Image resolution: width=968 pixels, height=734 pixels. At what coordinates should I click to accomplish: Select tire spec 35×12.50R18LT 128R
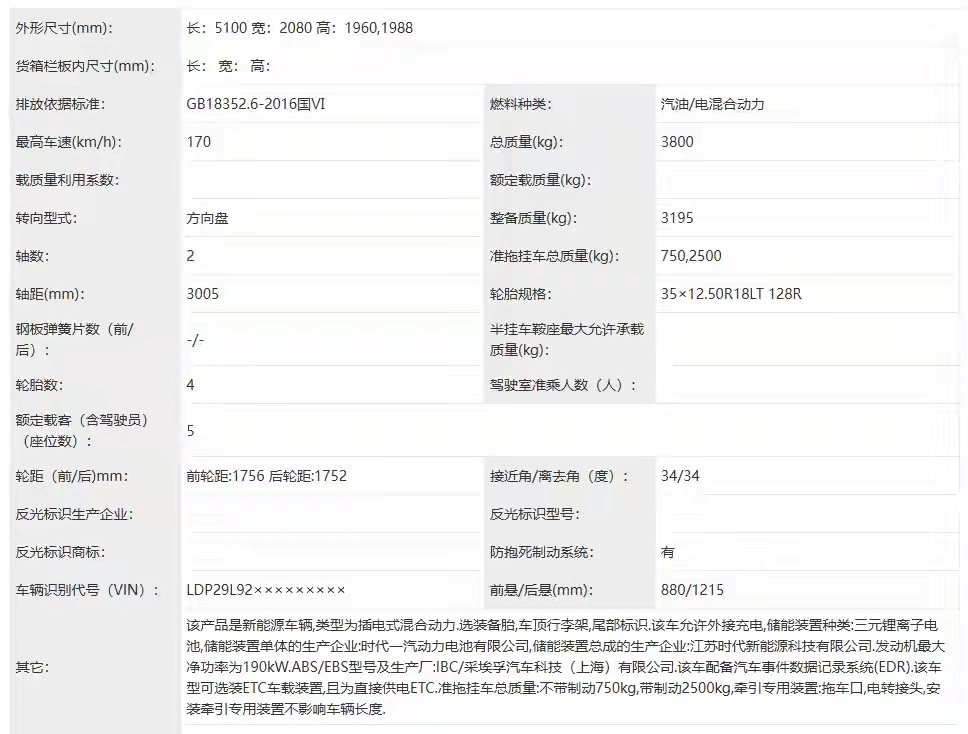(731, 294)
